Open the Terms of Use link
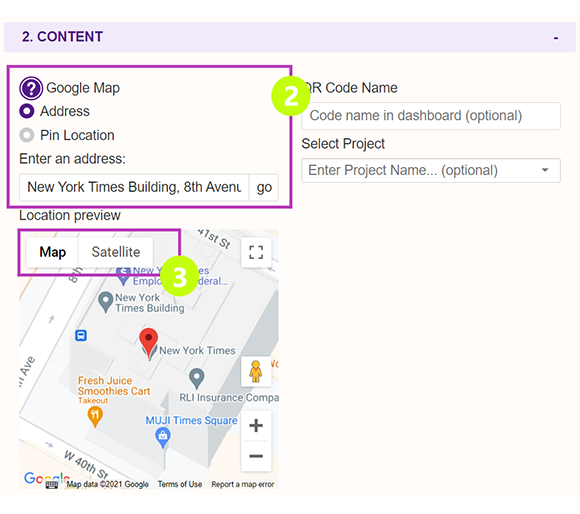The width and height of the screenshot is (580, 514). (180, 484)
